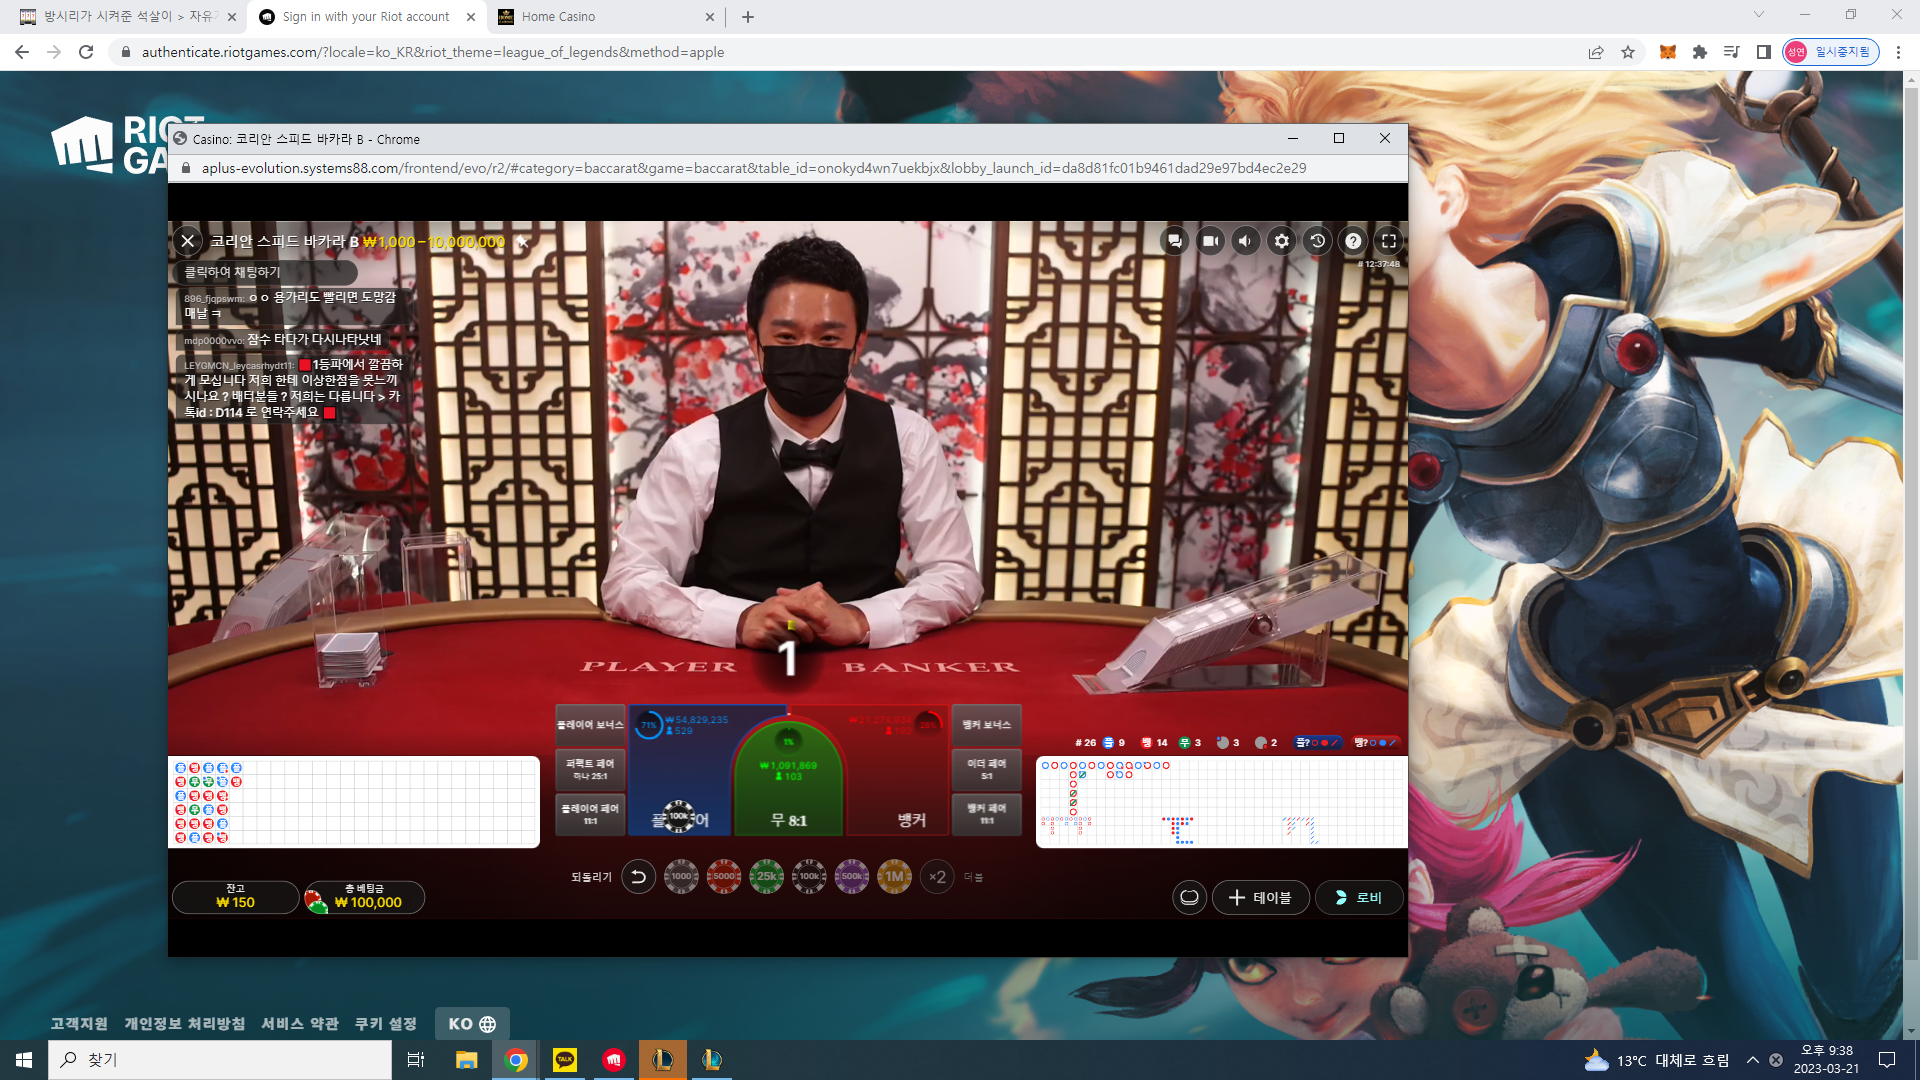1920x1080 pixels.
Task: Click the x2 double bet button
Action: pos(937,877)
